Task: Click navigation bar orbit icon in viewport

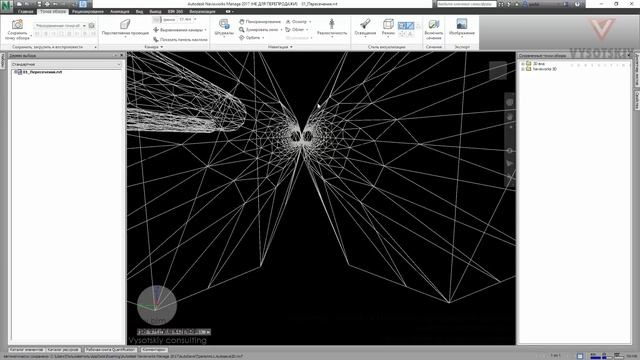Action: (x=510, y=151)
